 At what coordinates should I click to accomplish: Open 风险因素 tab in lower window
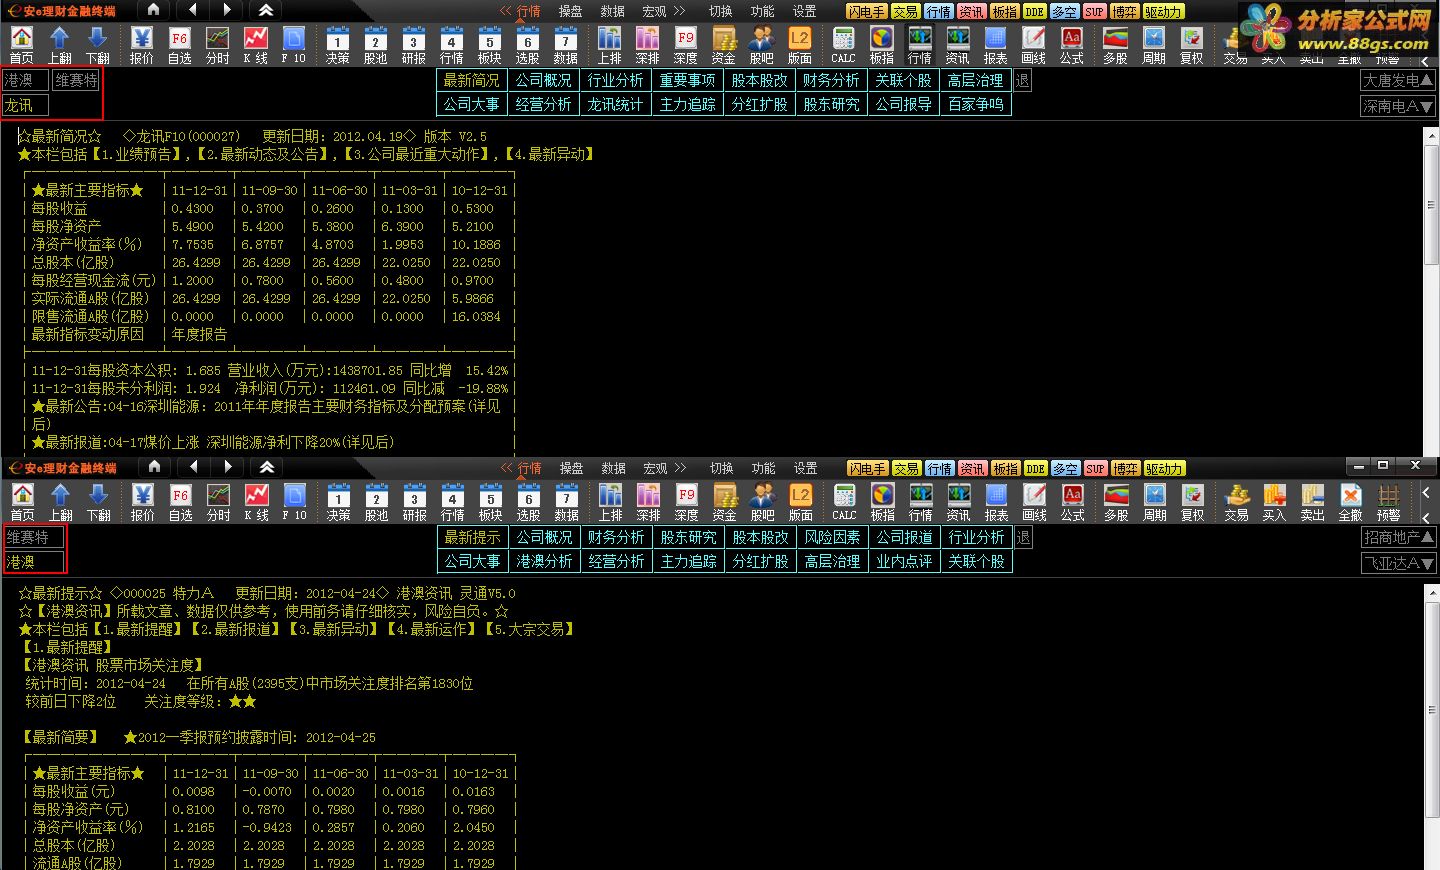click(833, 537)
